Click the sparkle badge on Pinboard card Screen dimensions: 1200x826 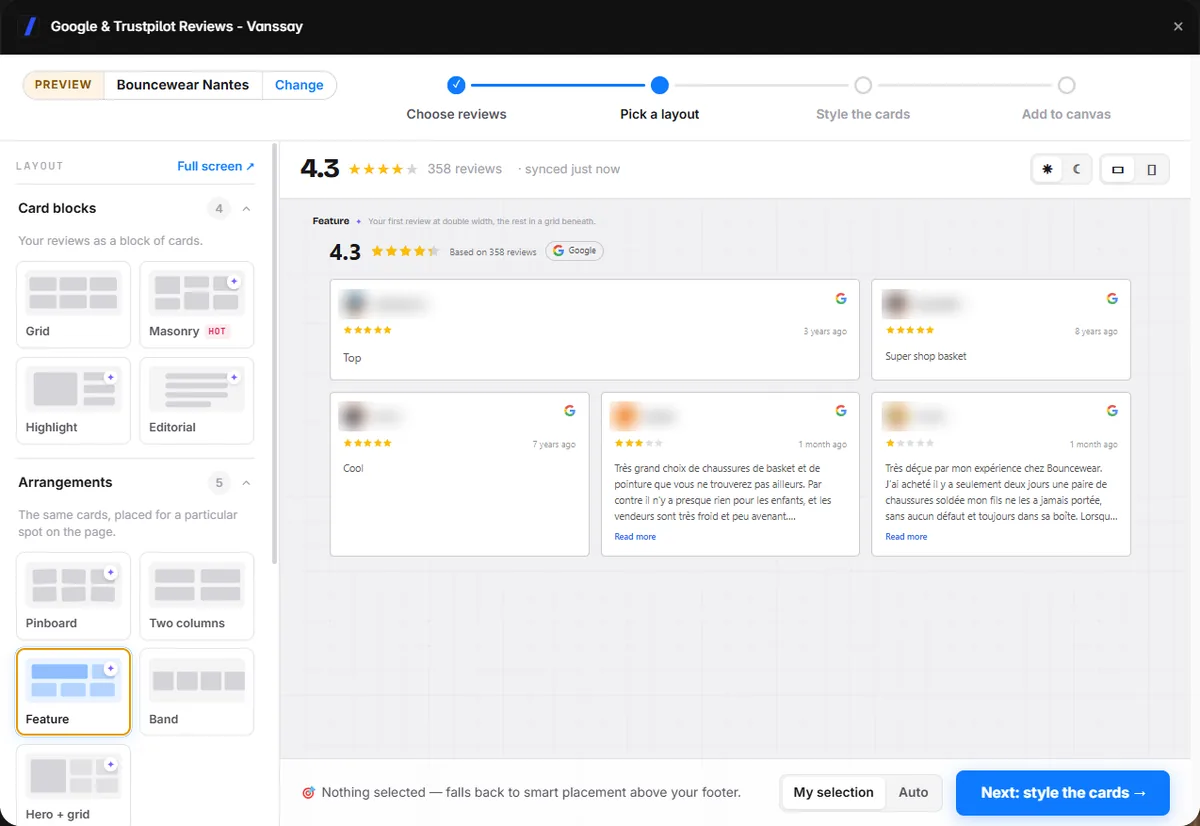pyautogui.click(x=110, y=573)
